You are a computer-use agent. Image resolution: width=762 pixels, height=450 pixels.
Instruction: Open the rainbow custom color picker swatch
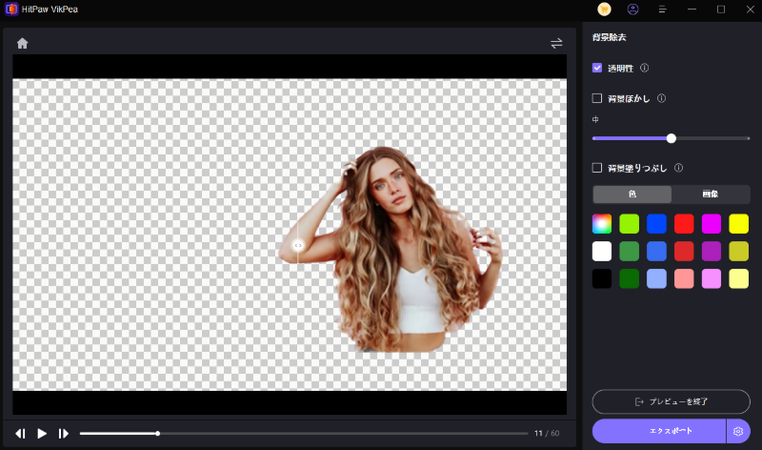(x=602, y=223)
